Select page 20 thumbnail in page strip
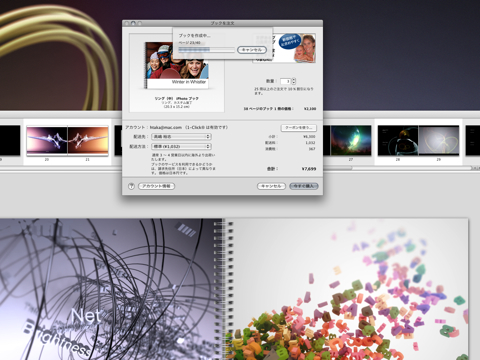 (47, 141)
